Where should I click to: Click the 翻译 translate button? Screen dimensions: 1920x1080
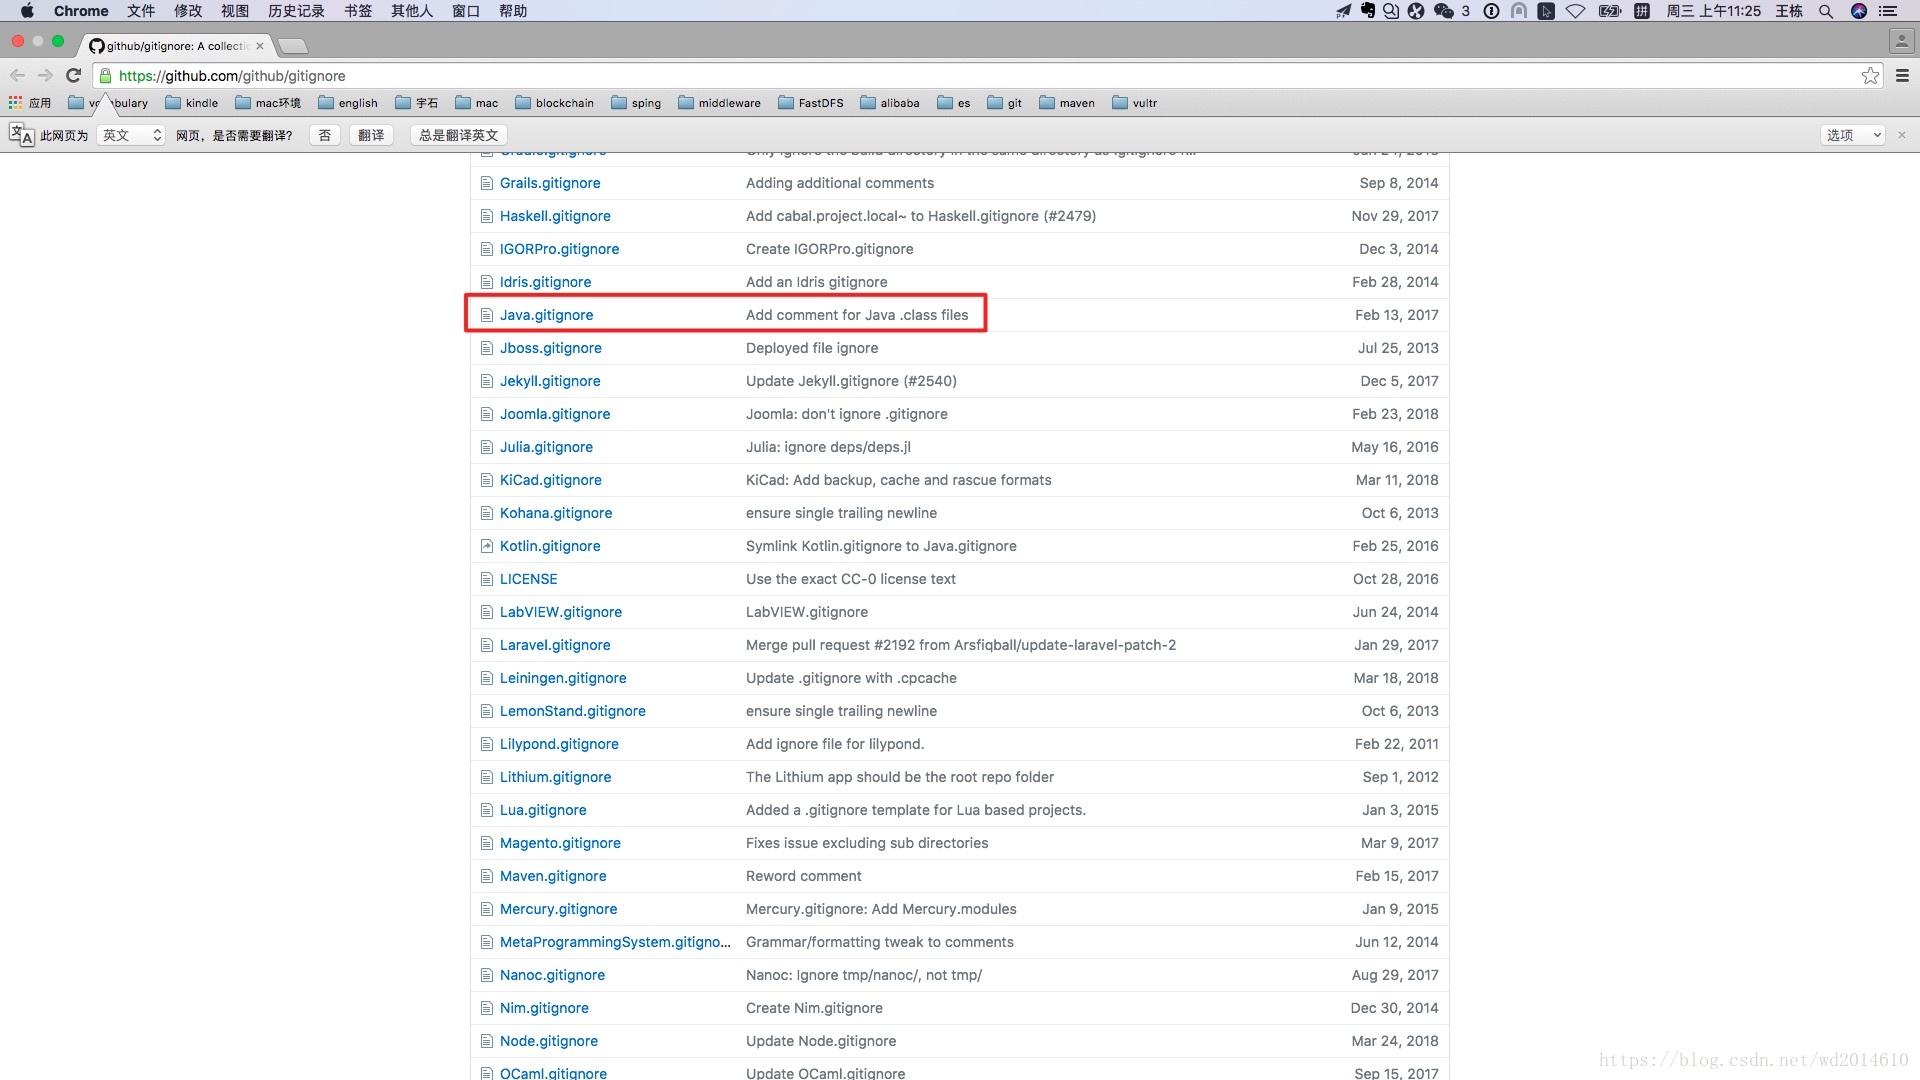coord(371,135)
